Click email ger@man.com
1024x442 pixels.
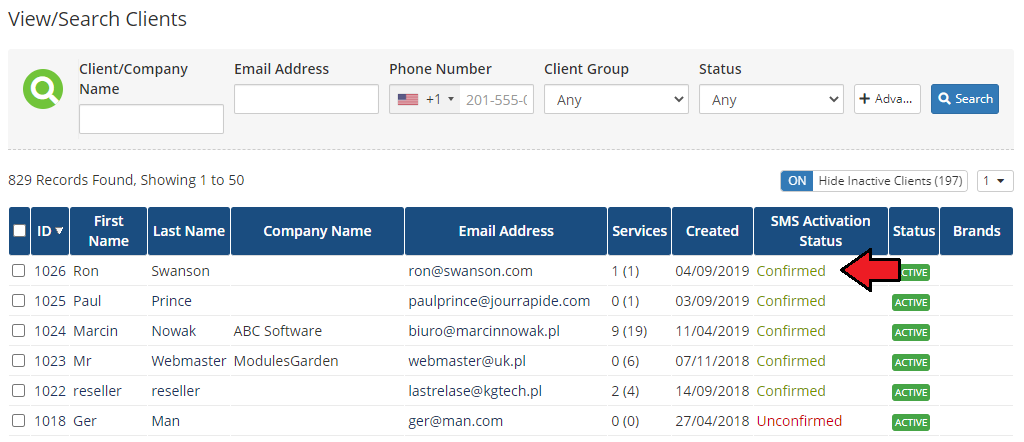click(456, 421)
